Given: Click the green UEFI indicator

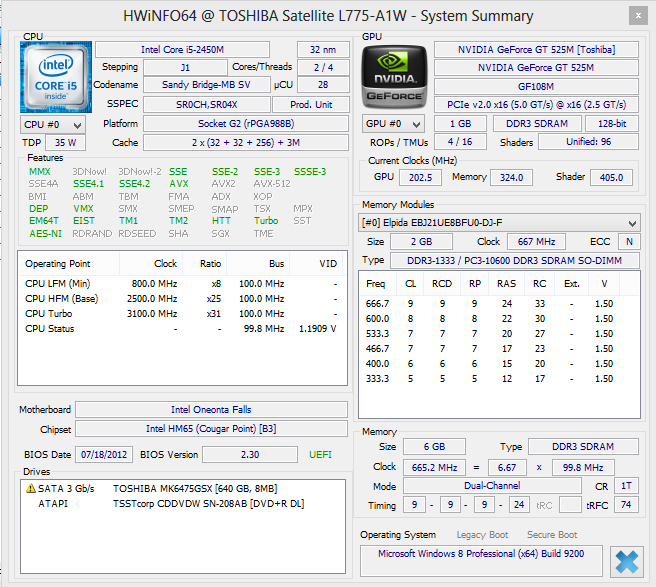Looking at the screenshot, I should pyautogui.click(x=320, y=454).
